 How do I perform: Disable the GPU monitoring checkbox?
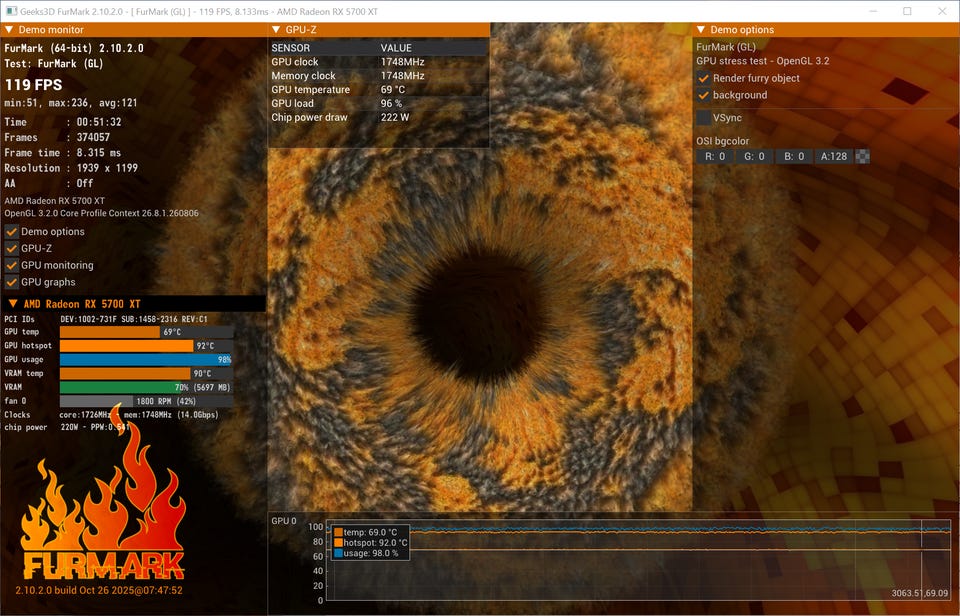12,265
